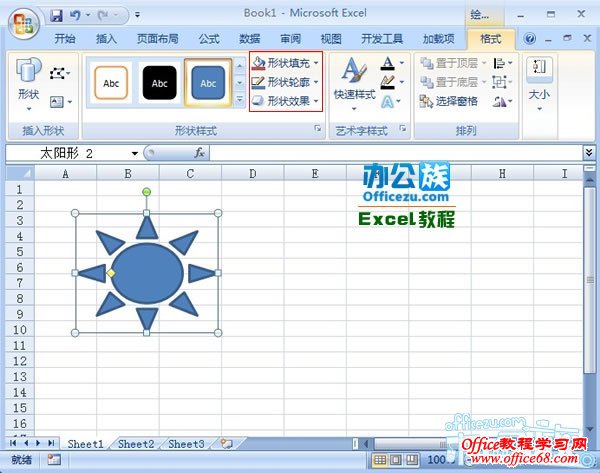Apply the black Abc shape style
Viewport: 600px width, 473px height.
(x=160, y=83)
